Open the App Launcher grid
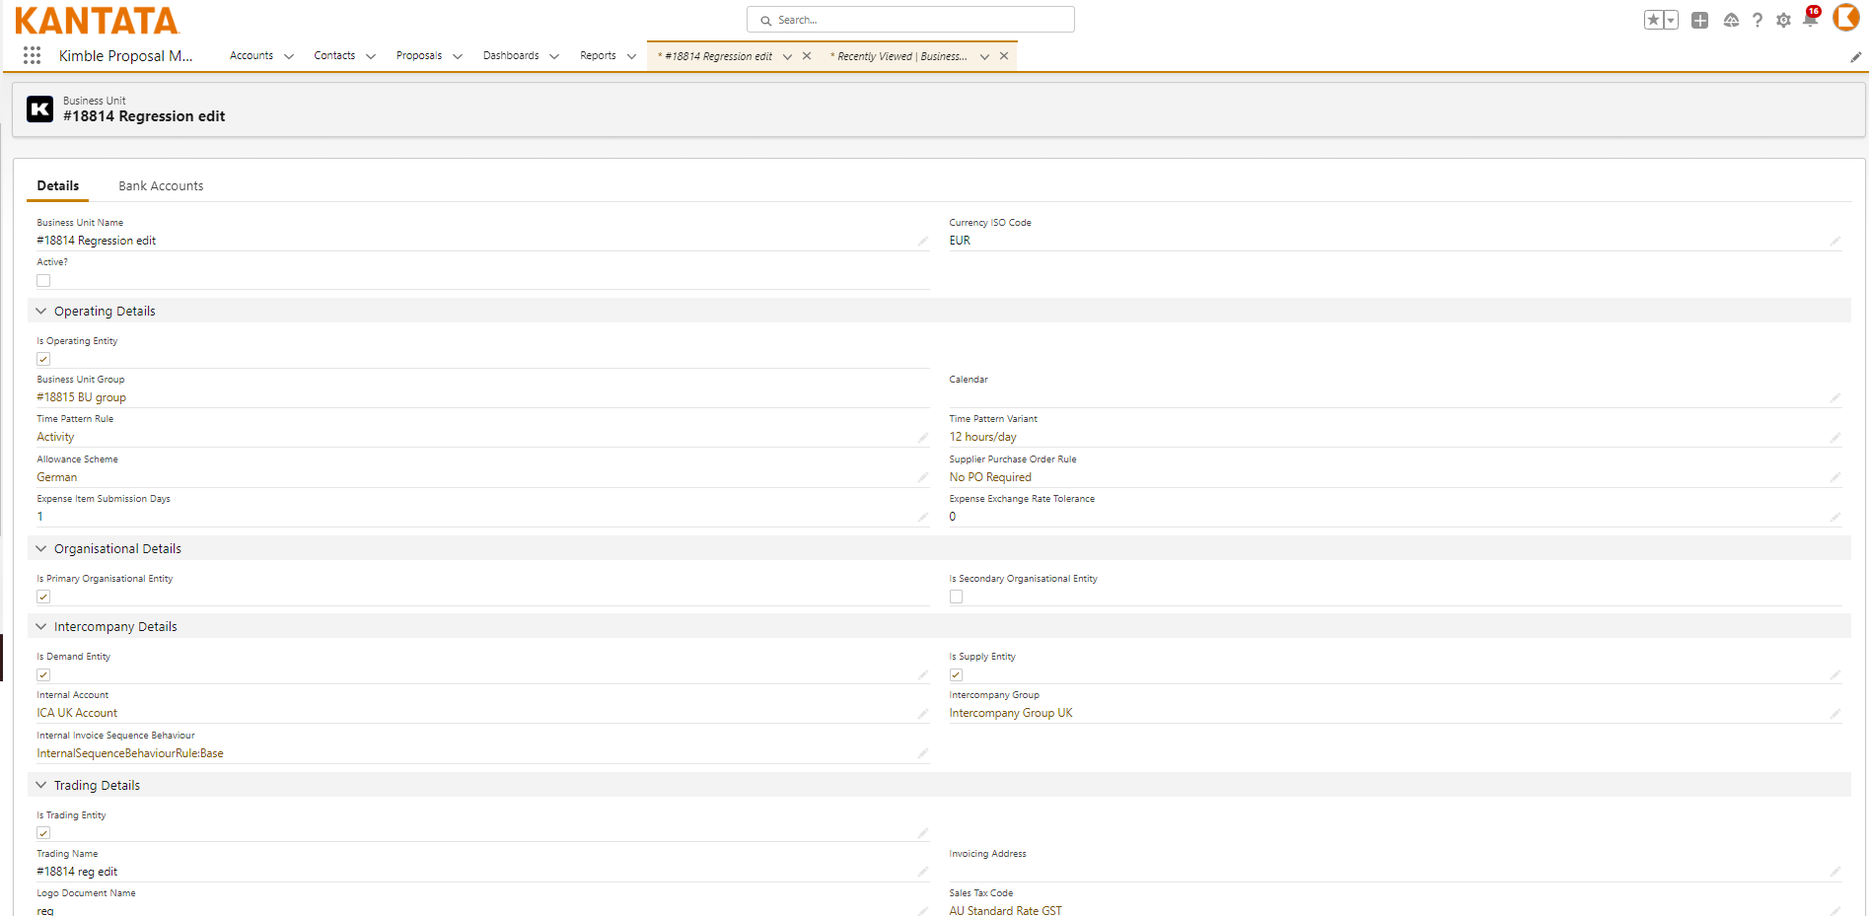 click(32, 56)
